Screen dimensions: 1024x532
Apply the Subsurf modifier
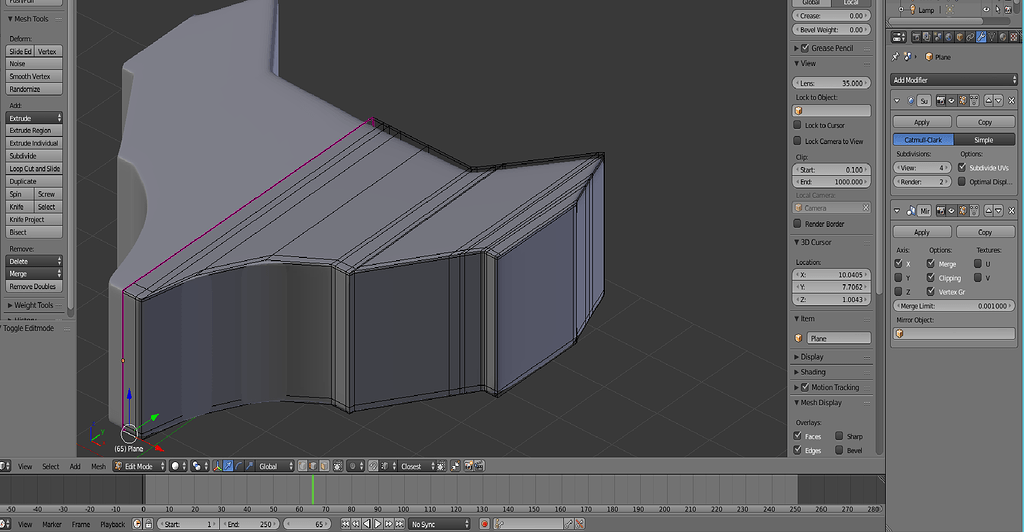922,122
